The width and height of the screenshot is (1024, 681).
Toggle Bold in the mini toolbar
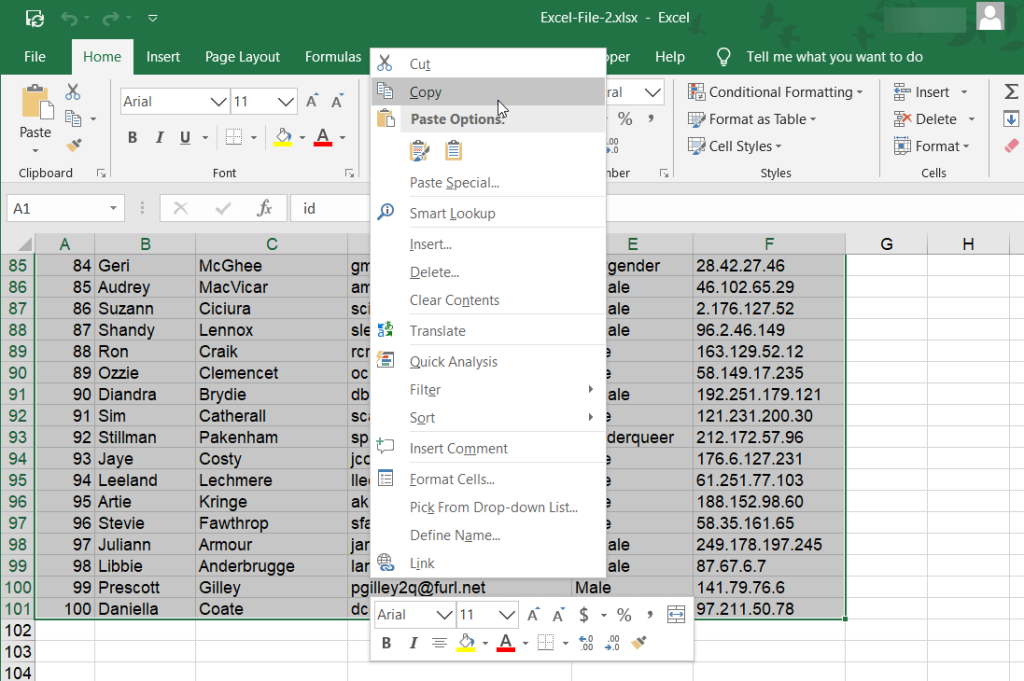click(x=387, y=643)
